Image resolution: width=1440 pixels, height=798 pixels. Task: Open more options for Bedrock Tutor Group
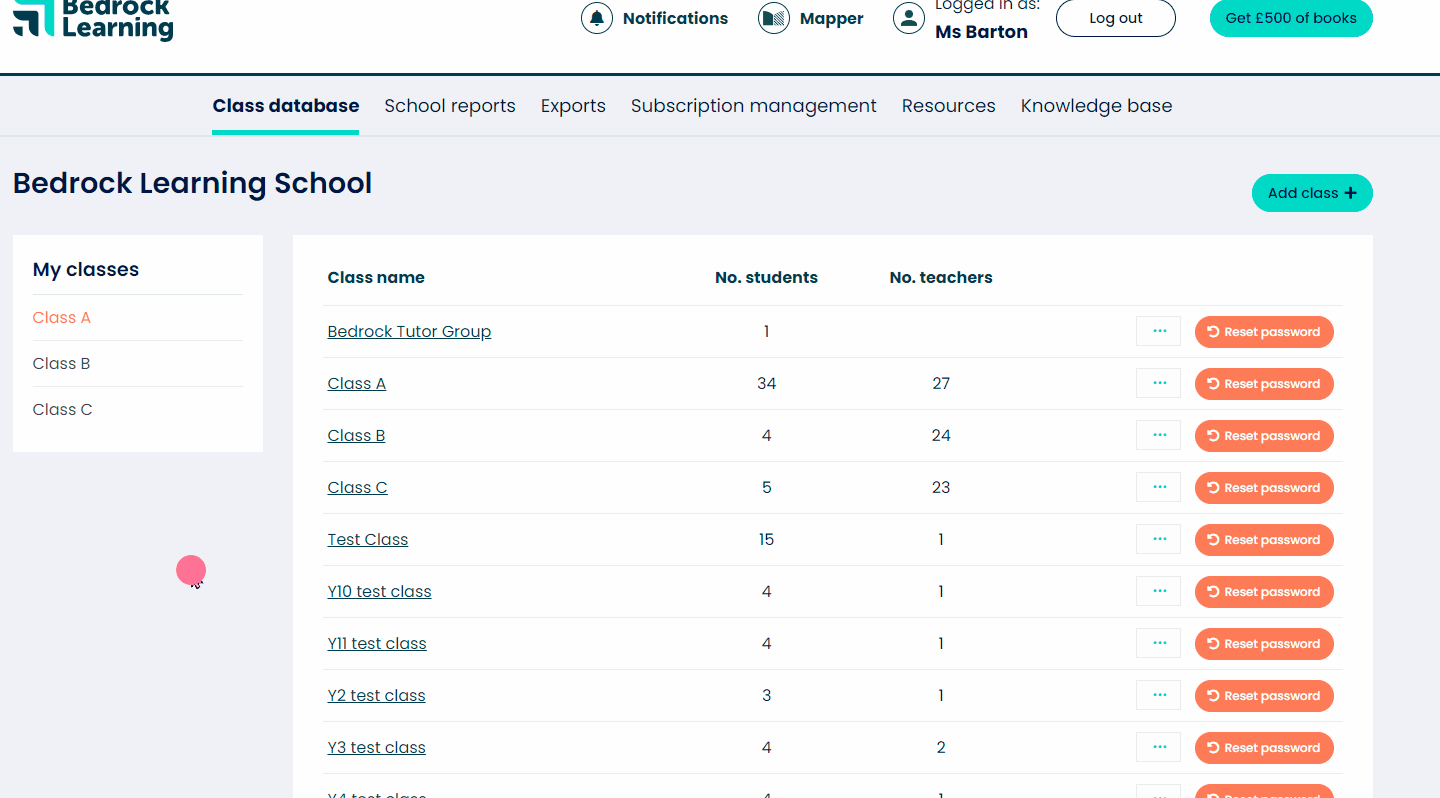[1159, 331]
